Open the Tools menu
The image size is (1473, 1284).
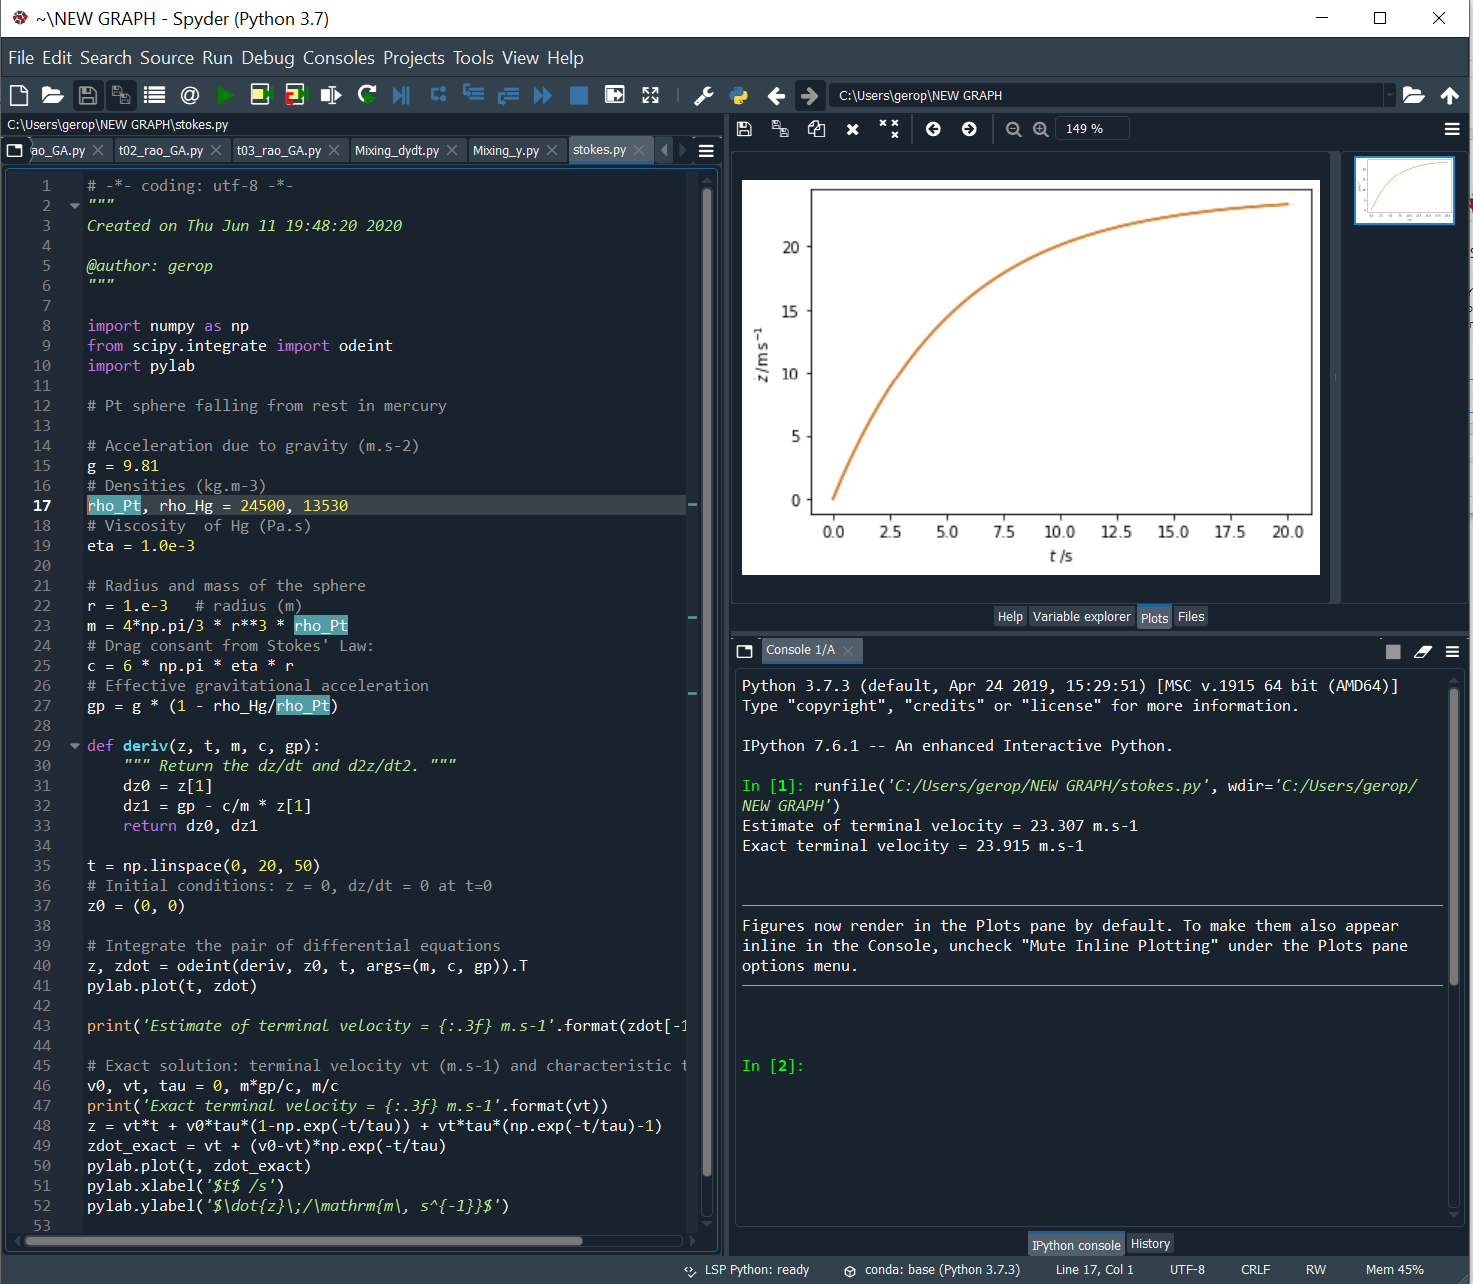(473, 58)
